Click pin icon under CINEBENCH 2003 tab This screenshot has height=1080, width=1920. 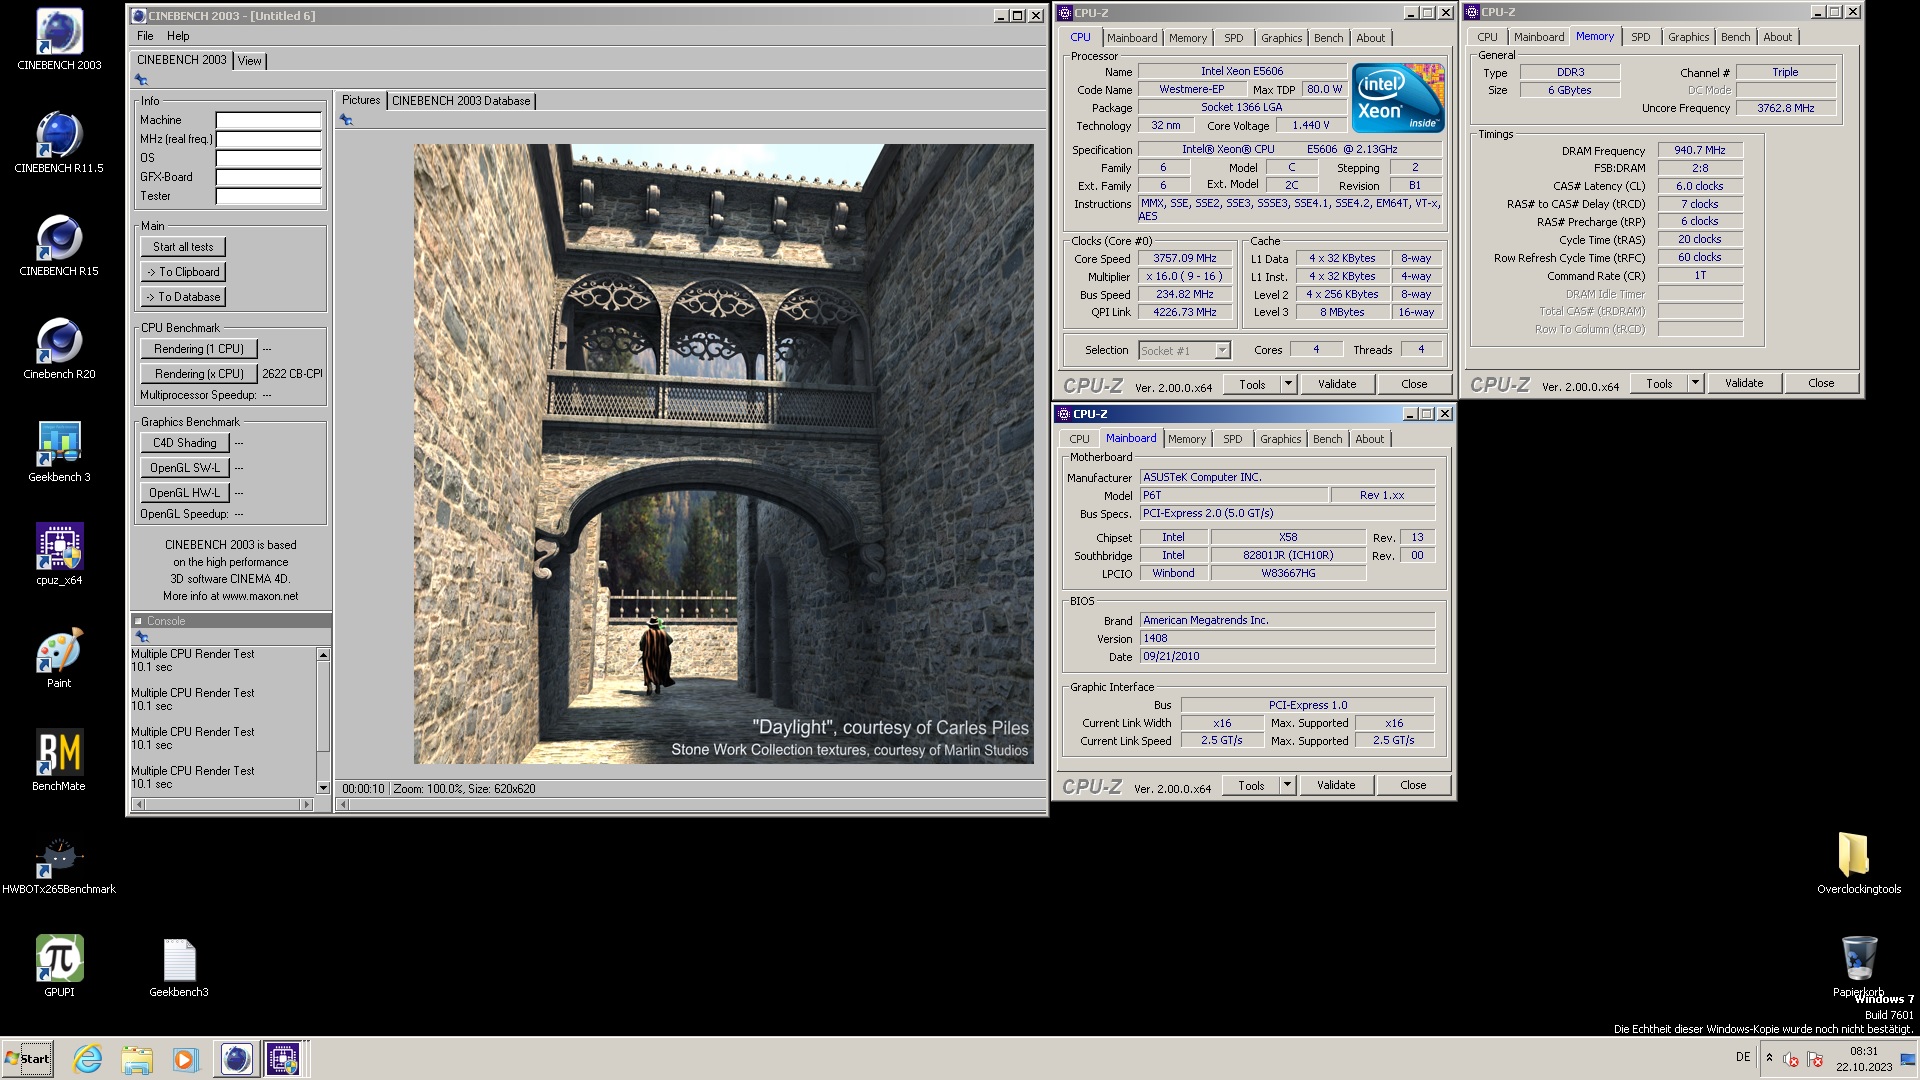(141, 80)
